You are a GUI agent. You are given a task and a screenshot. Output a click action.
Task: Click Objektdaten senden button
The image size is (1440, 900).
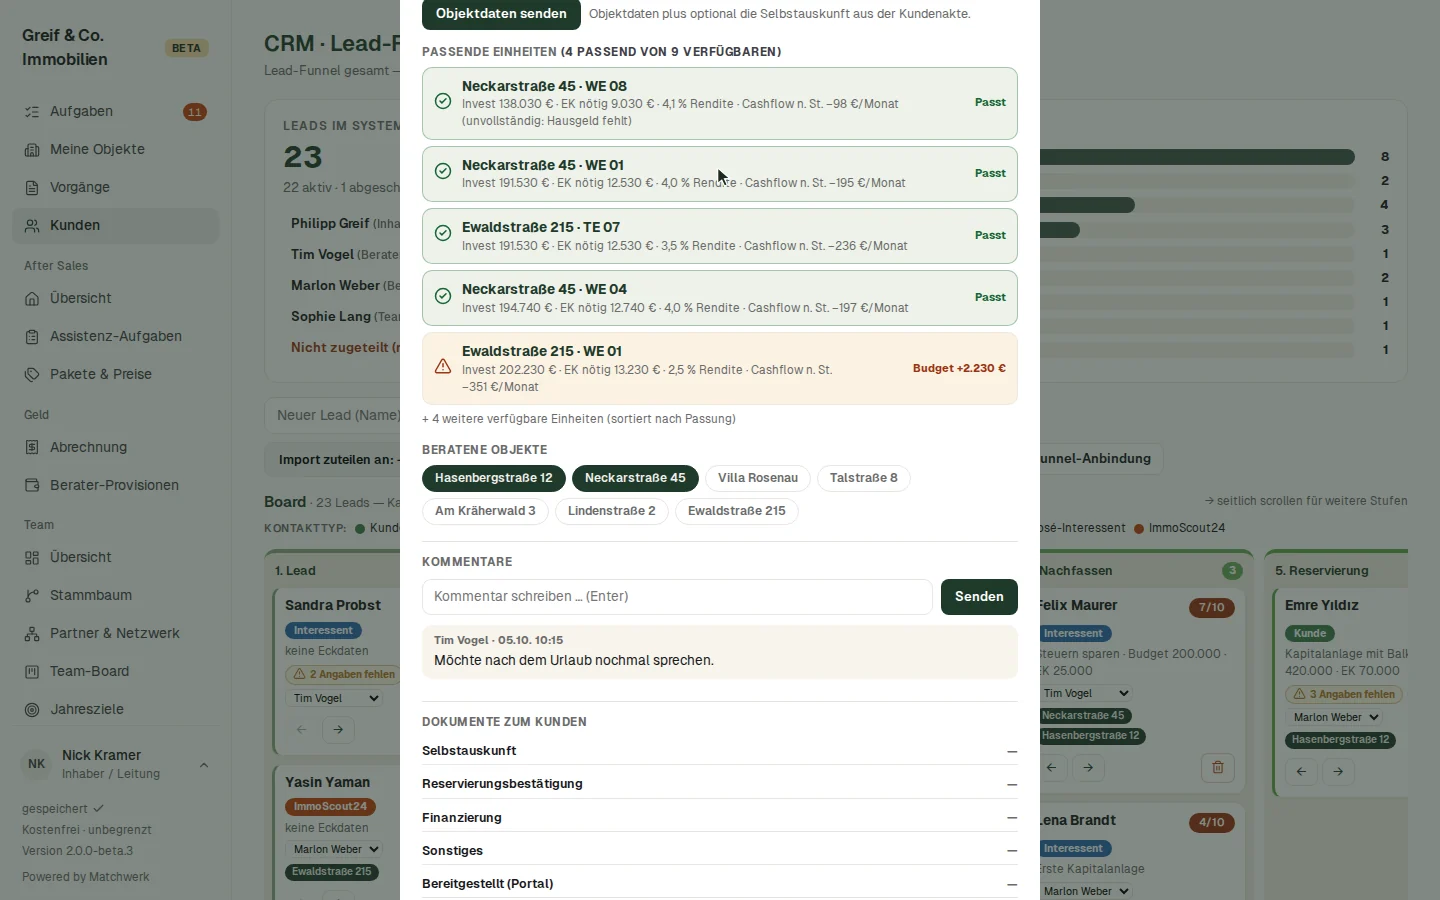point(501,14)
